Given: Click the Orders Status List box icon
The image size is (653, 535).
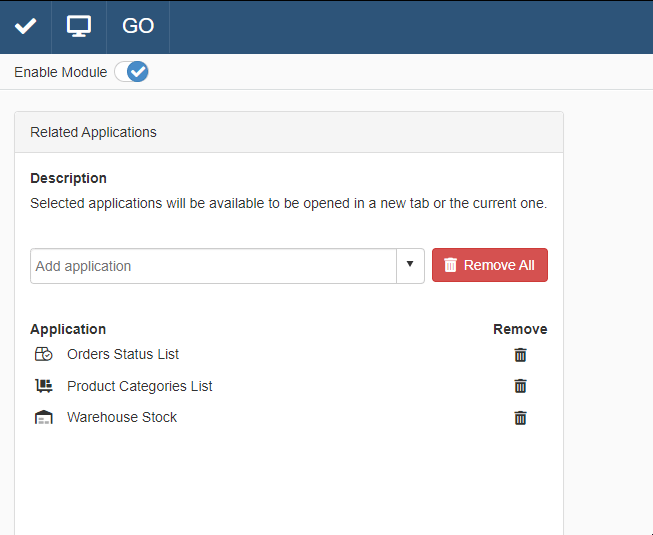Looking at the screenshot, I should (x=43, y=354).
